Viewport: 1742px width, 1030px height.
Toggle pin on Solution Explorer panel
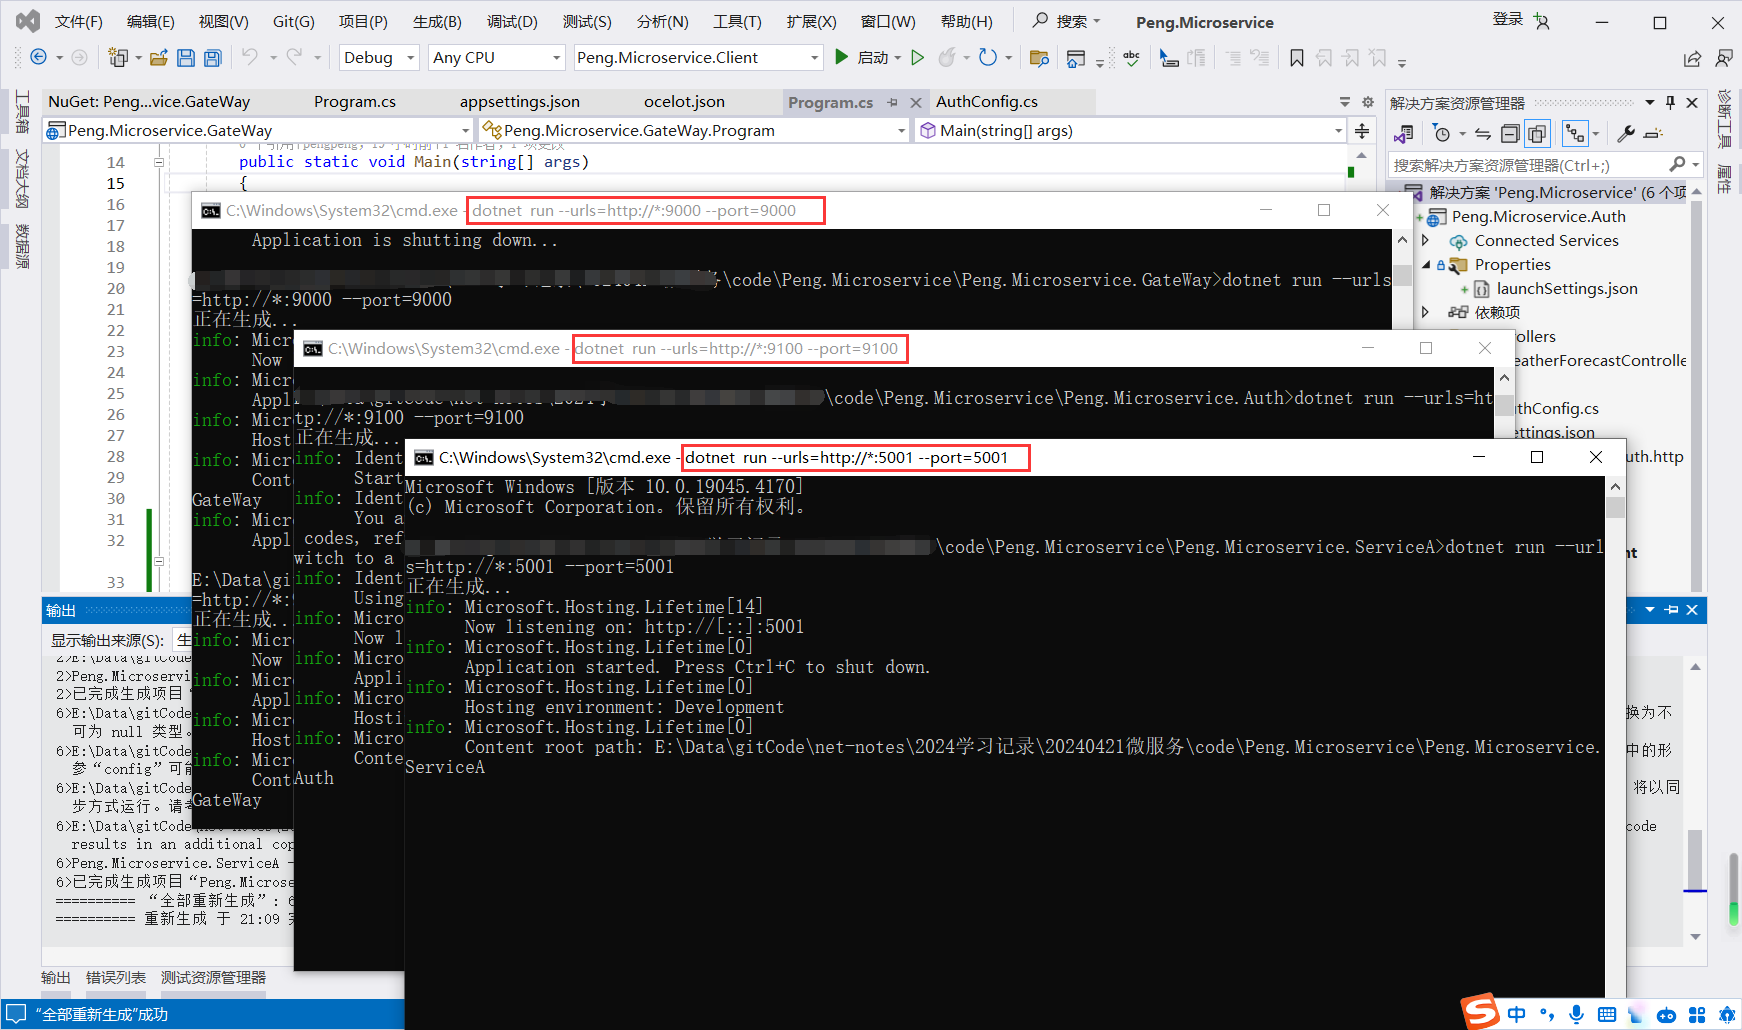pyautogui.click(x=1670, y=102)
